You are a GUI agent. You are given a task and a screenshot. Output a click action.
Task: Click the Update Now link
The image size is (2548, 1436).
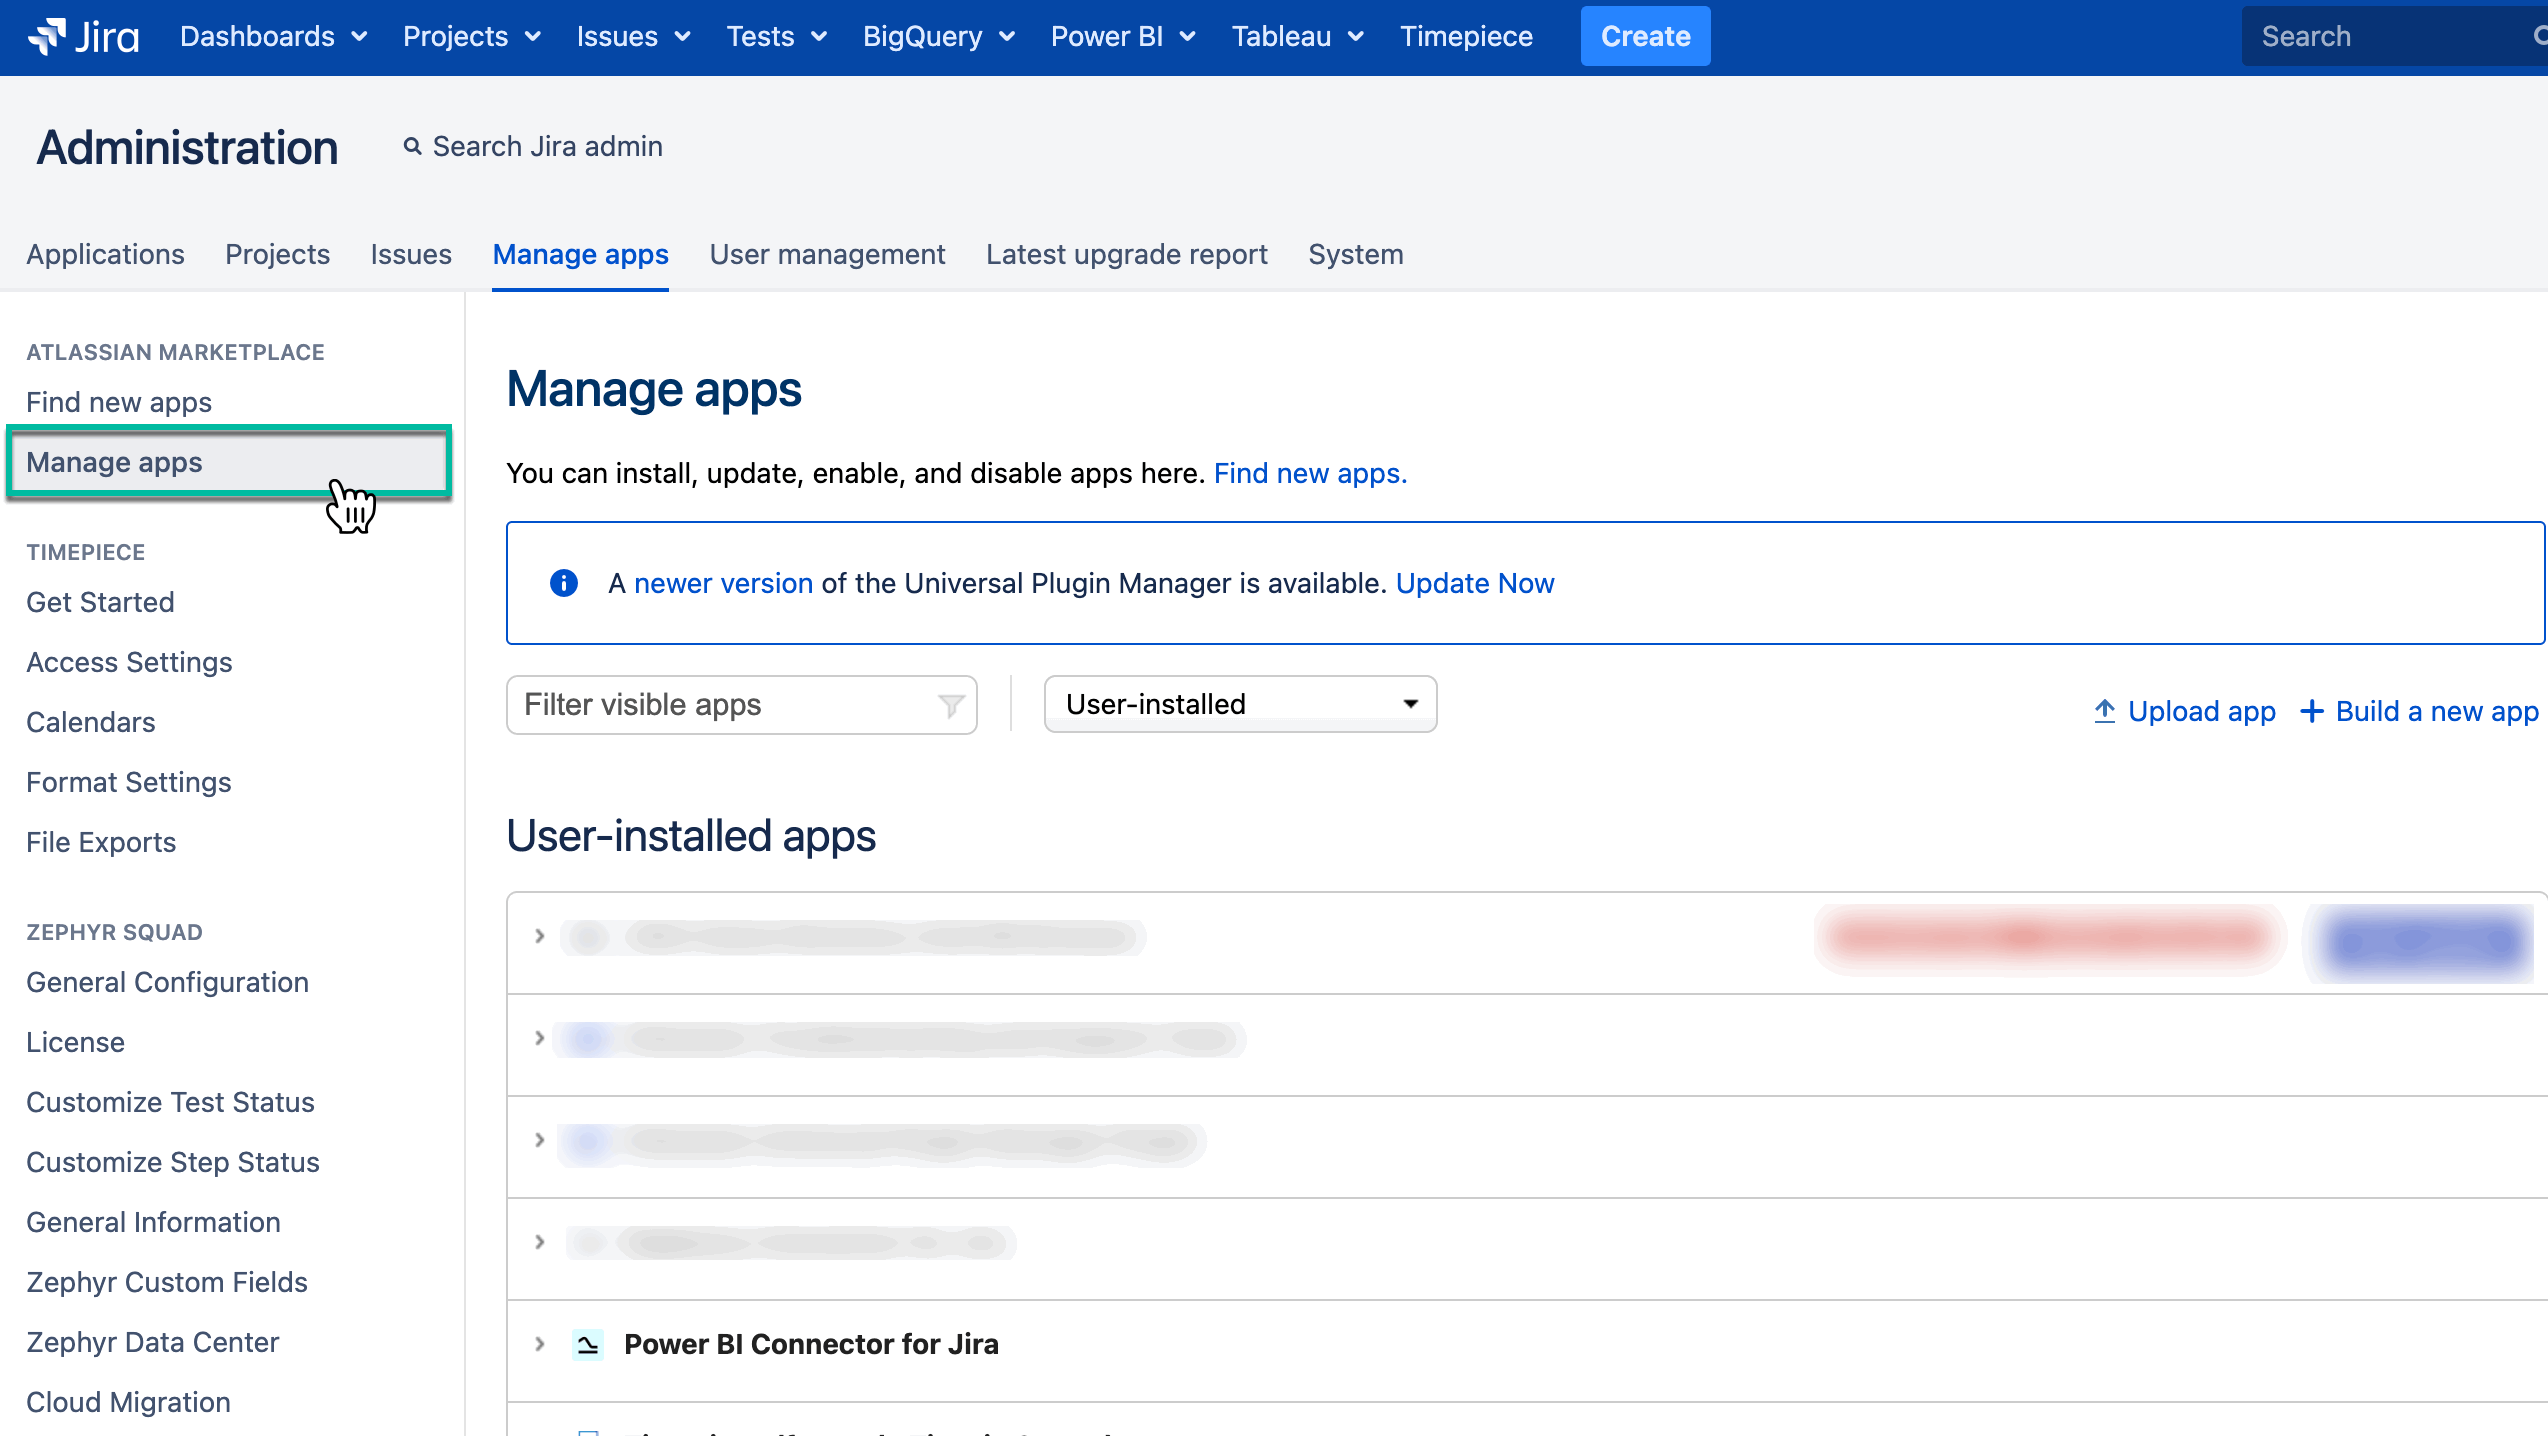(x=1474, y=584)
